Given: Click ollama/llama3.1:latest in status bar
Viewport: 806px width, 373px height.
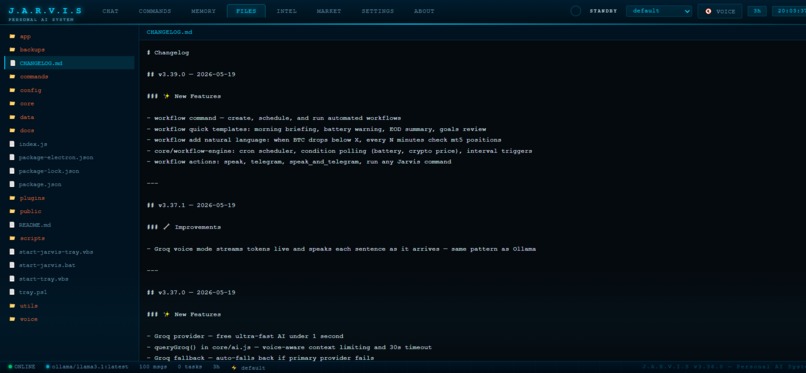Looking at the screenshot, I should 90,367.
